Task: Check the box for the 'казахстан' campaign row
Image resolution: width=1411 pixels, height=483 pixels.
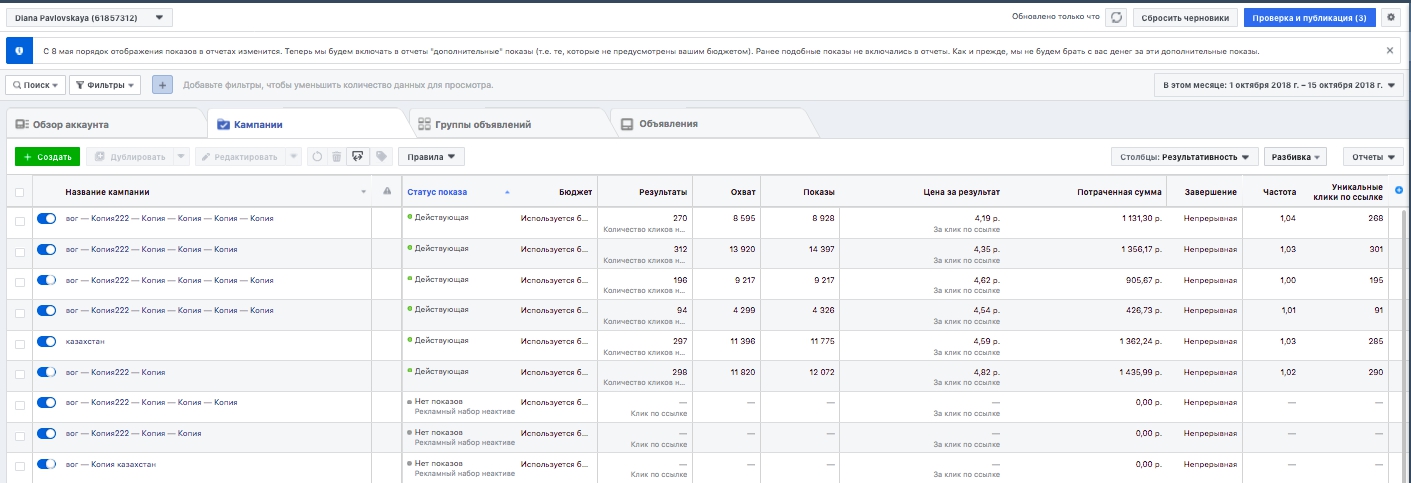Action: pyautogui.click(x=20, y=342)
